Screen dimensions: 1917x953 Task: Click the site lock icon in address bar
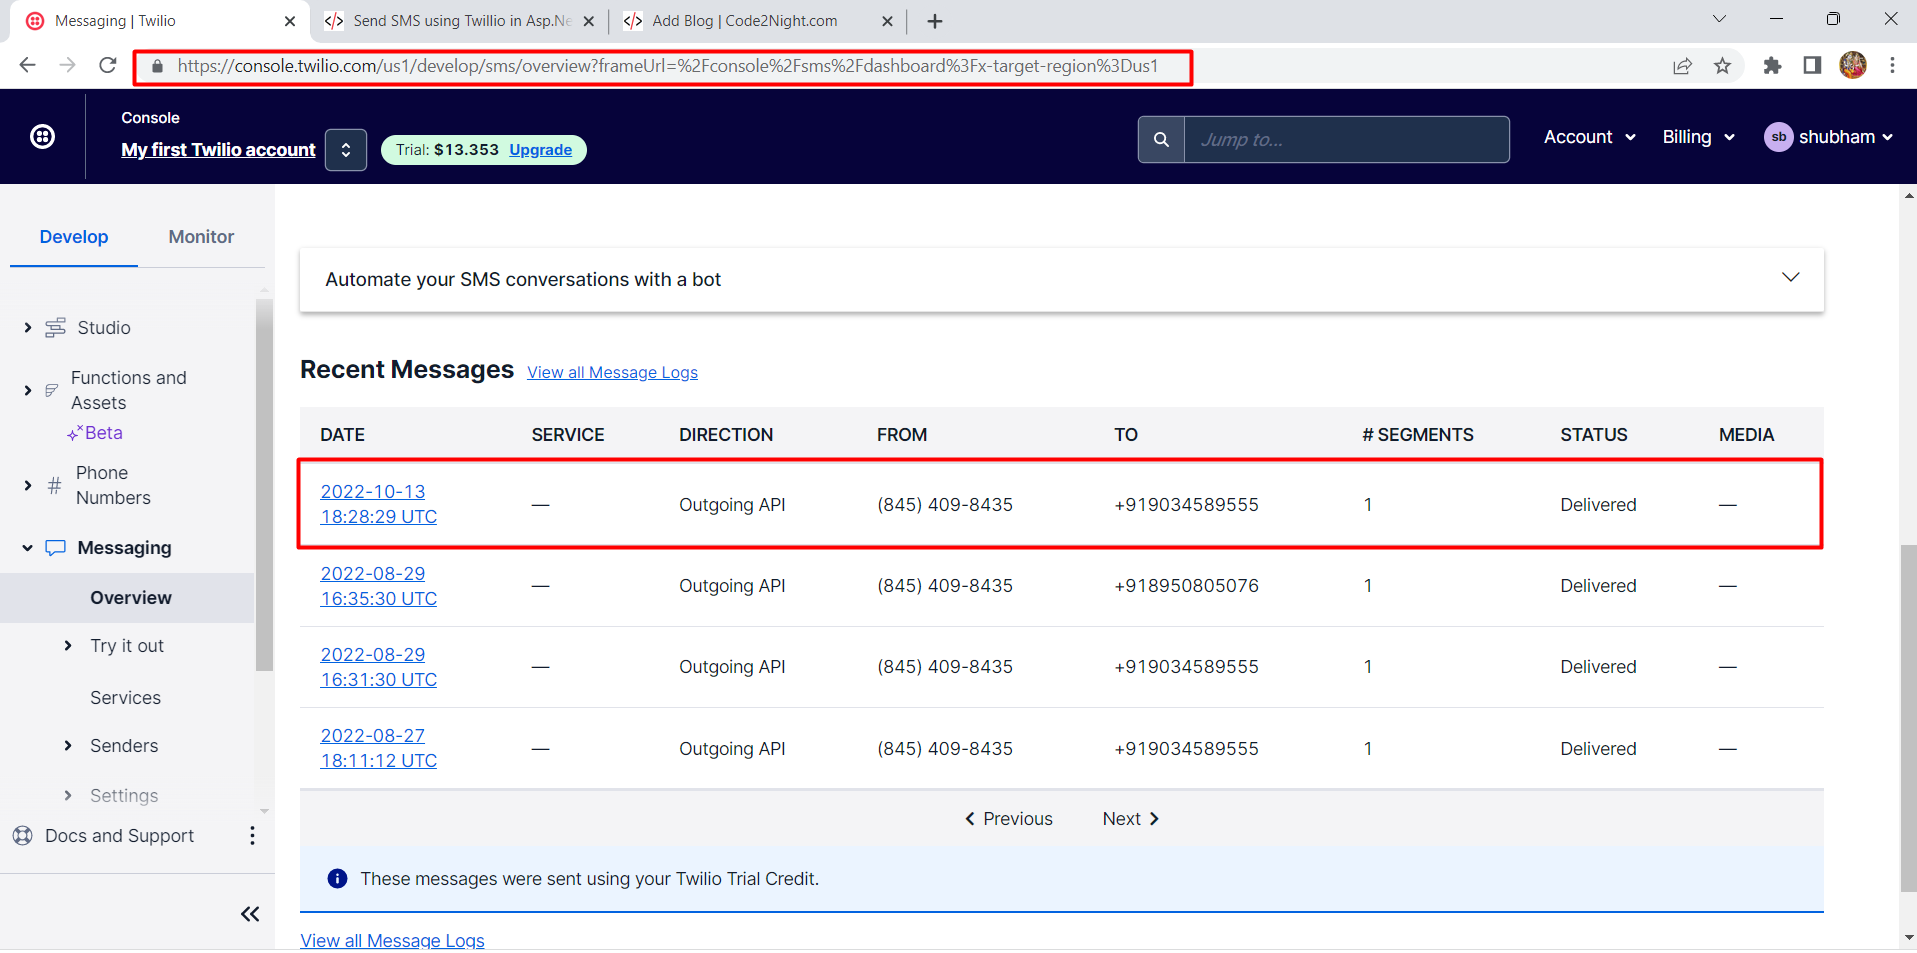157,66
